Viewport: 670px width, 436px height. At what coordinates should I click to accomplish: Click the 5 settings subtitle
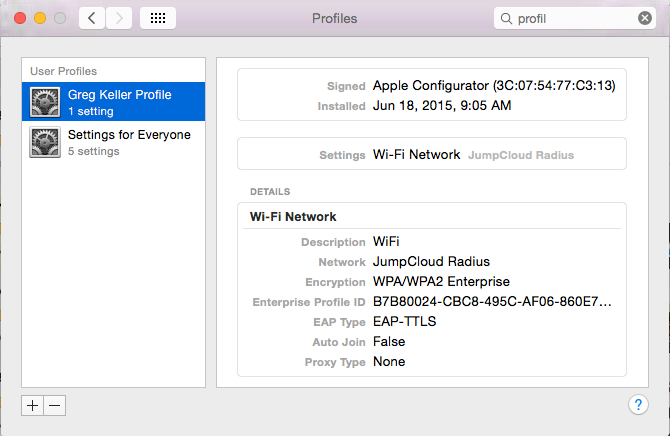click(x=94, y=151)
